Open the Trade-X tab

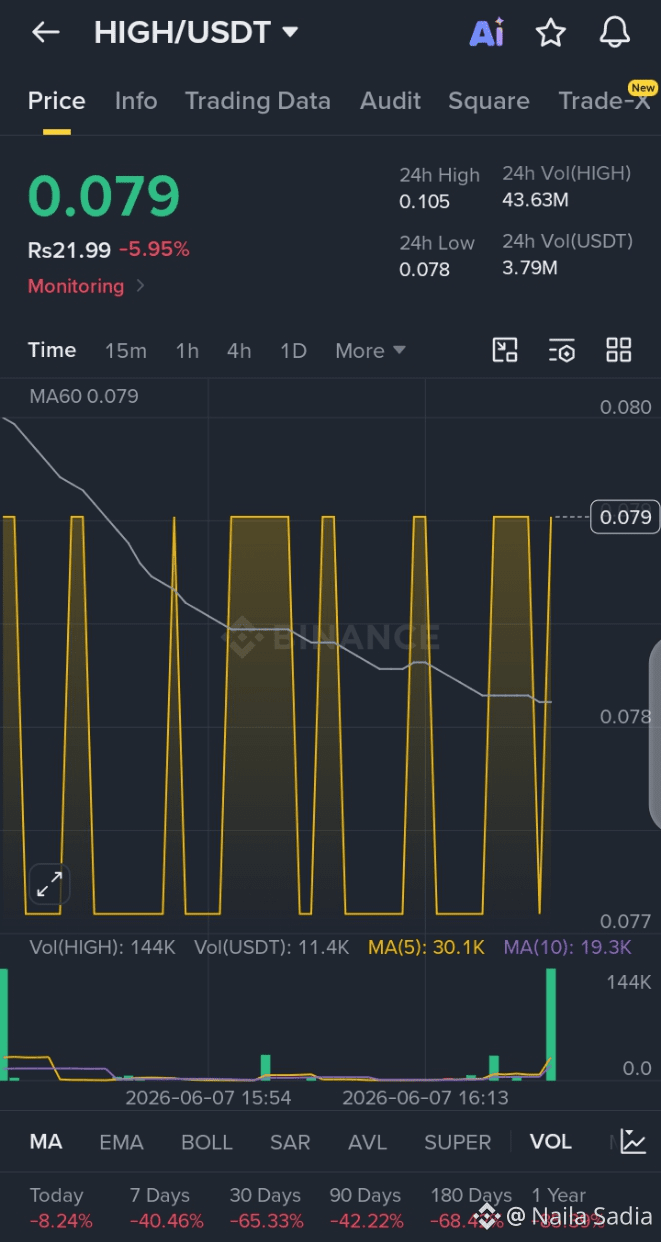click(604, 101)
